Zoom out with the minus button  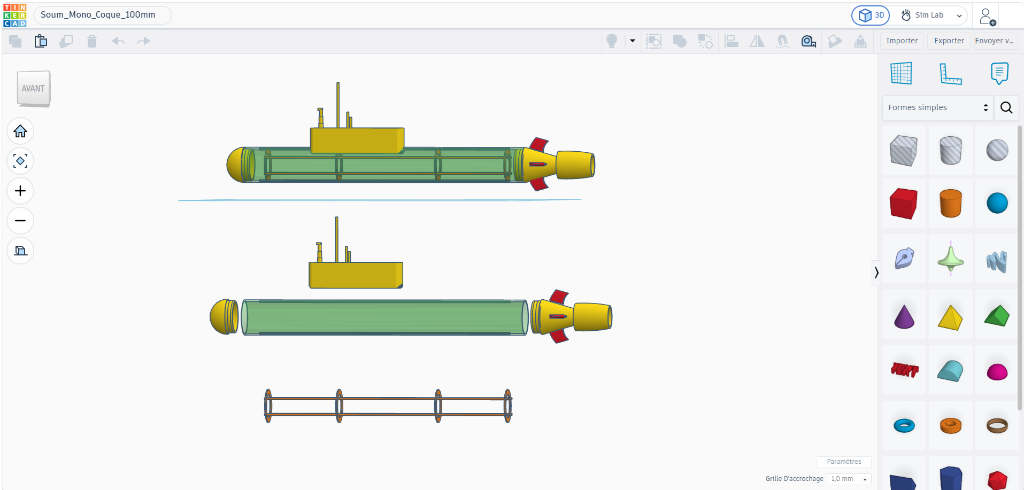[20, 220]
